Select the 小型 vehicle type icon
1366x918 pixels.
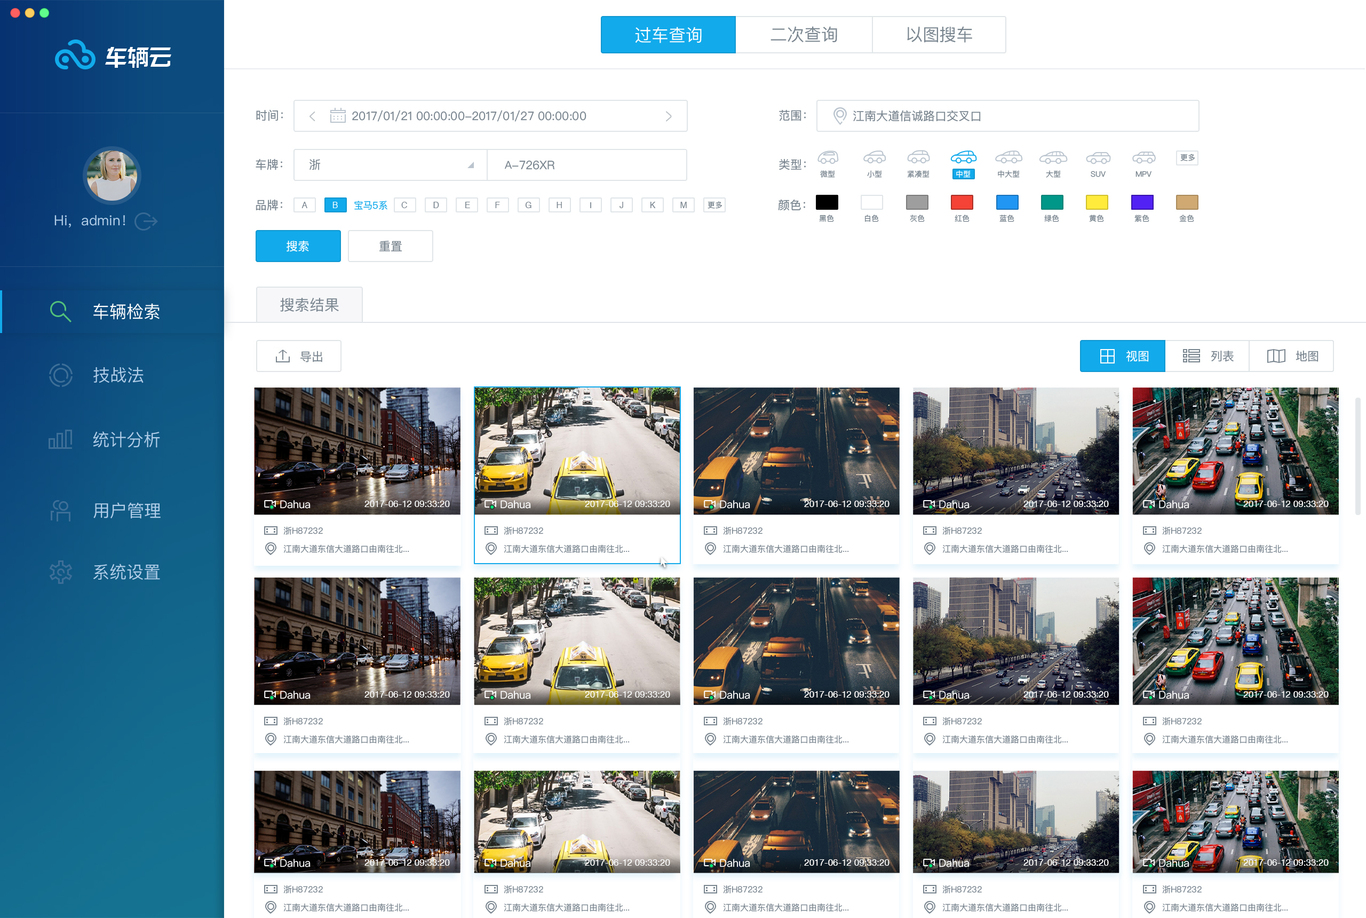(x=874, y=158)
